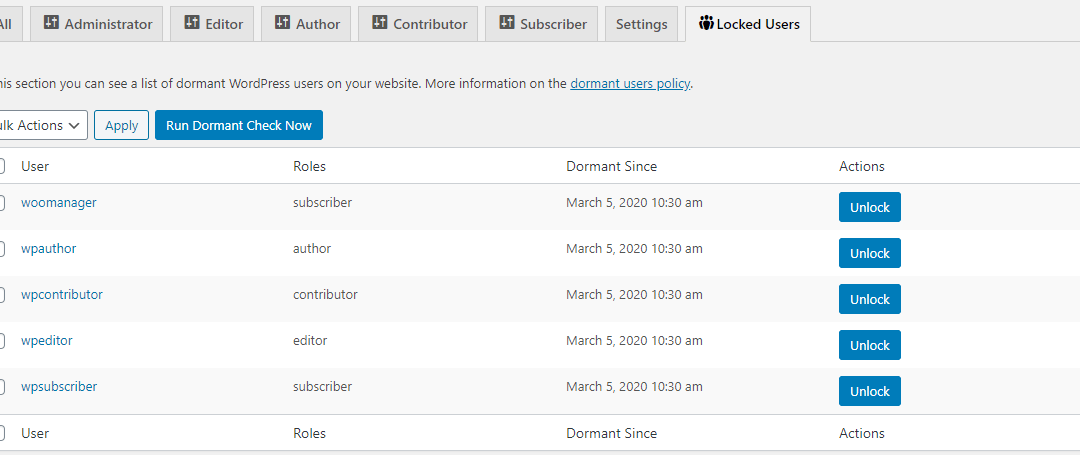Click wpeditor's dormant date cell
This screenshot has height=455, width=1080.
coord(634,340)
